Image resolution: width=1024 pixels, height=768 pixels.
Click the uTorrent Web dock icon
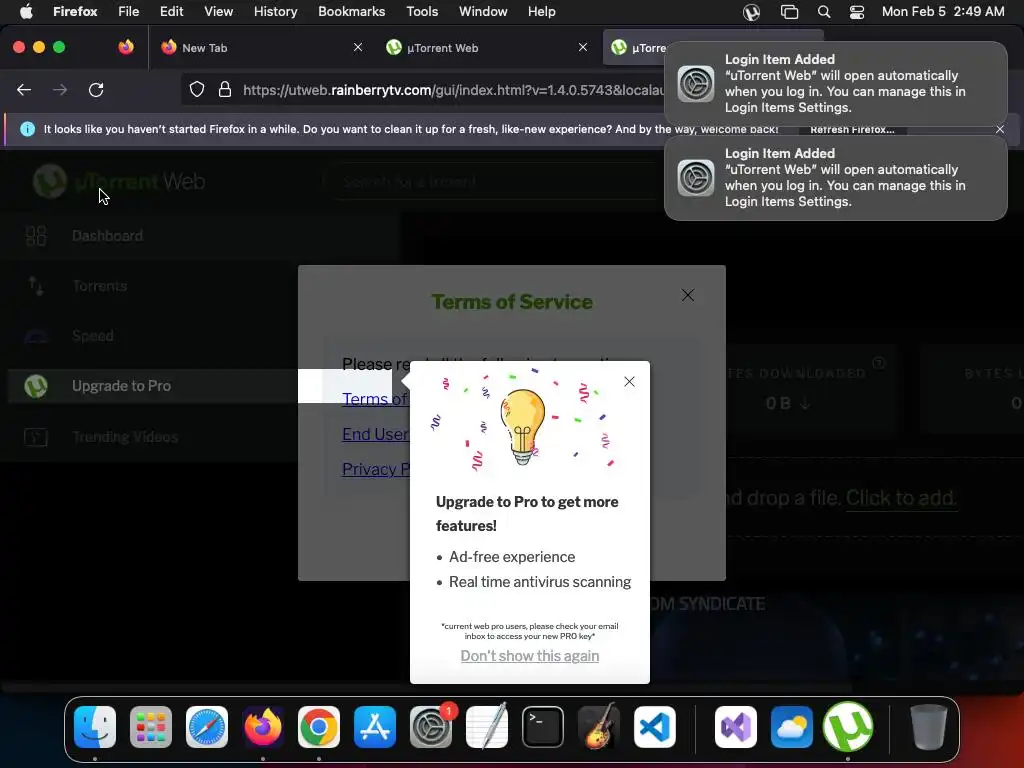tap(848, 726)
